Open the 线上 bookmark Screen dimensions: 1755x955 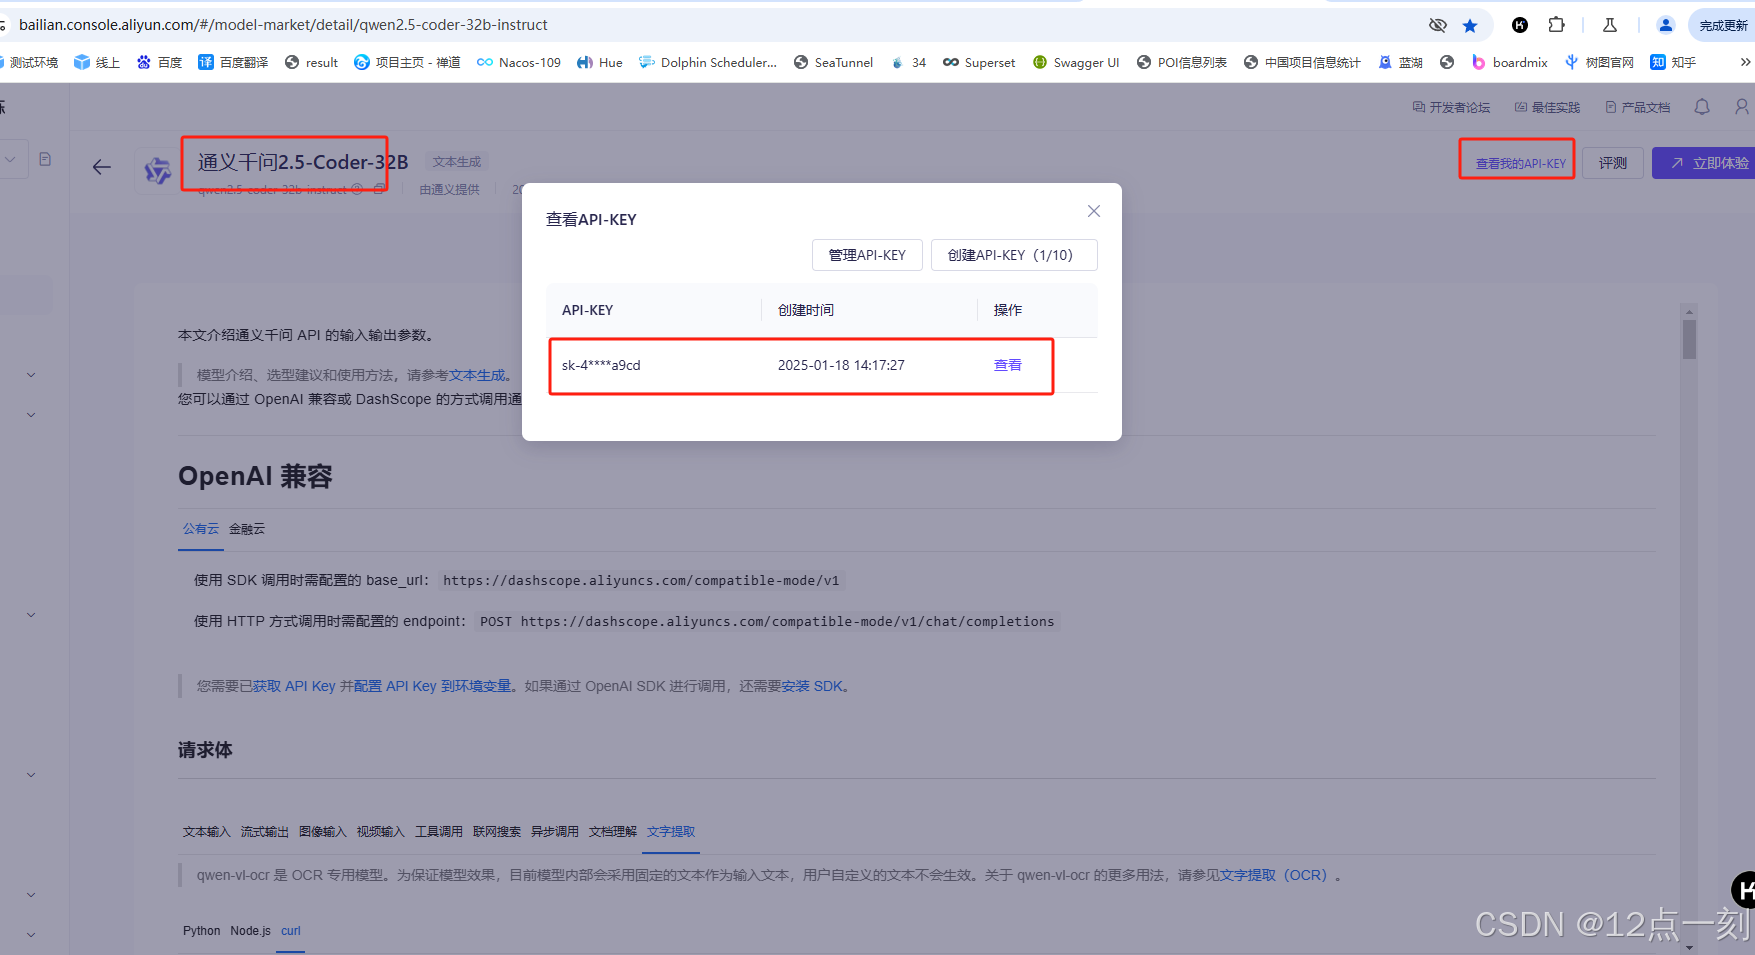coord(97,62)
